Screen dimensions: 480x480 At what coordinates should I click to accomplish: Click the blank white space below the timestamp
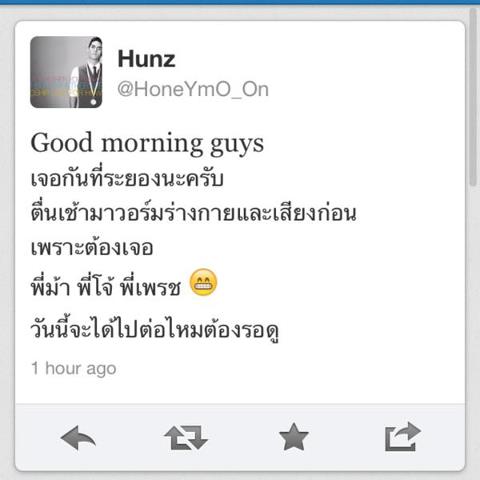240,391
